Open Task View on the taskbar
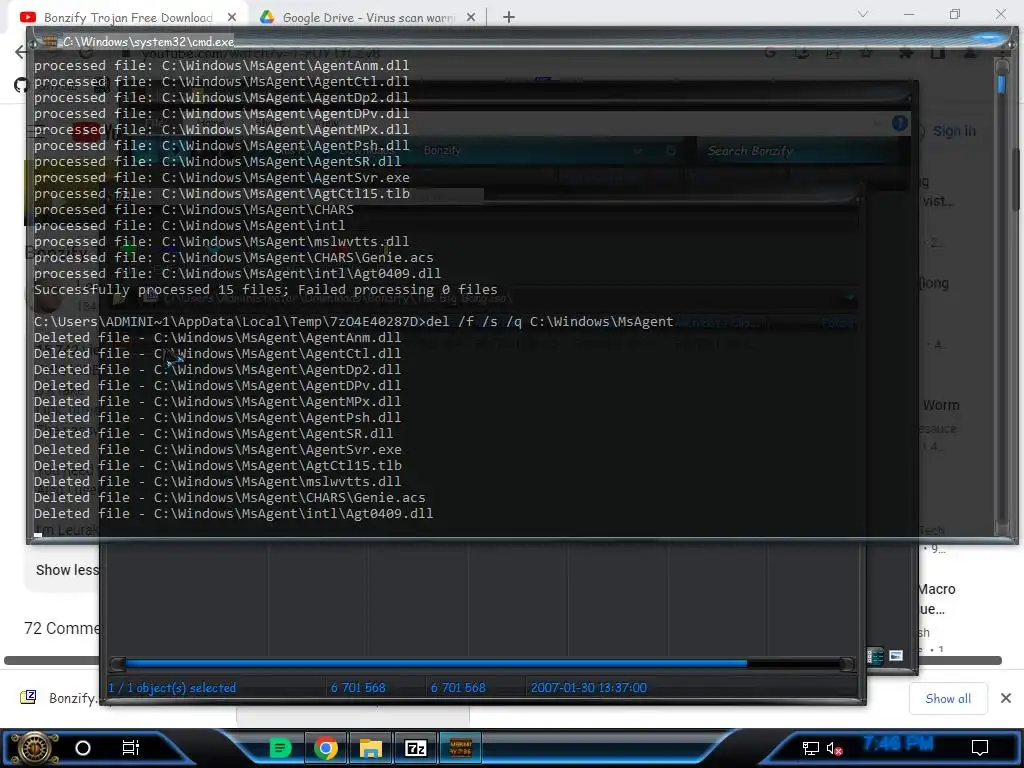This screenshot has height=768, width=1024. [131, 748]
